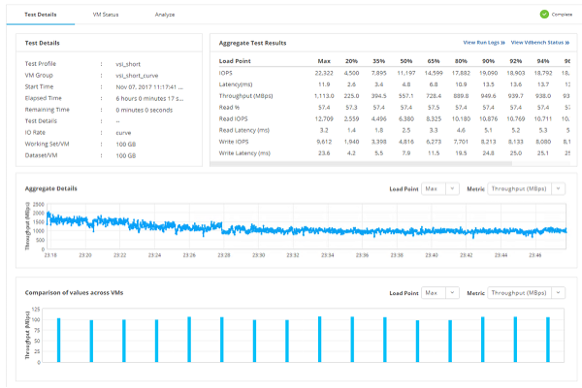Image resolution: width=582 pixels, height=388 pixels.
Task: Click the last VM bar in comparison chart
Action: pos(548,339)
